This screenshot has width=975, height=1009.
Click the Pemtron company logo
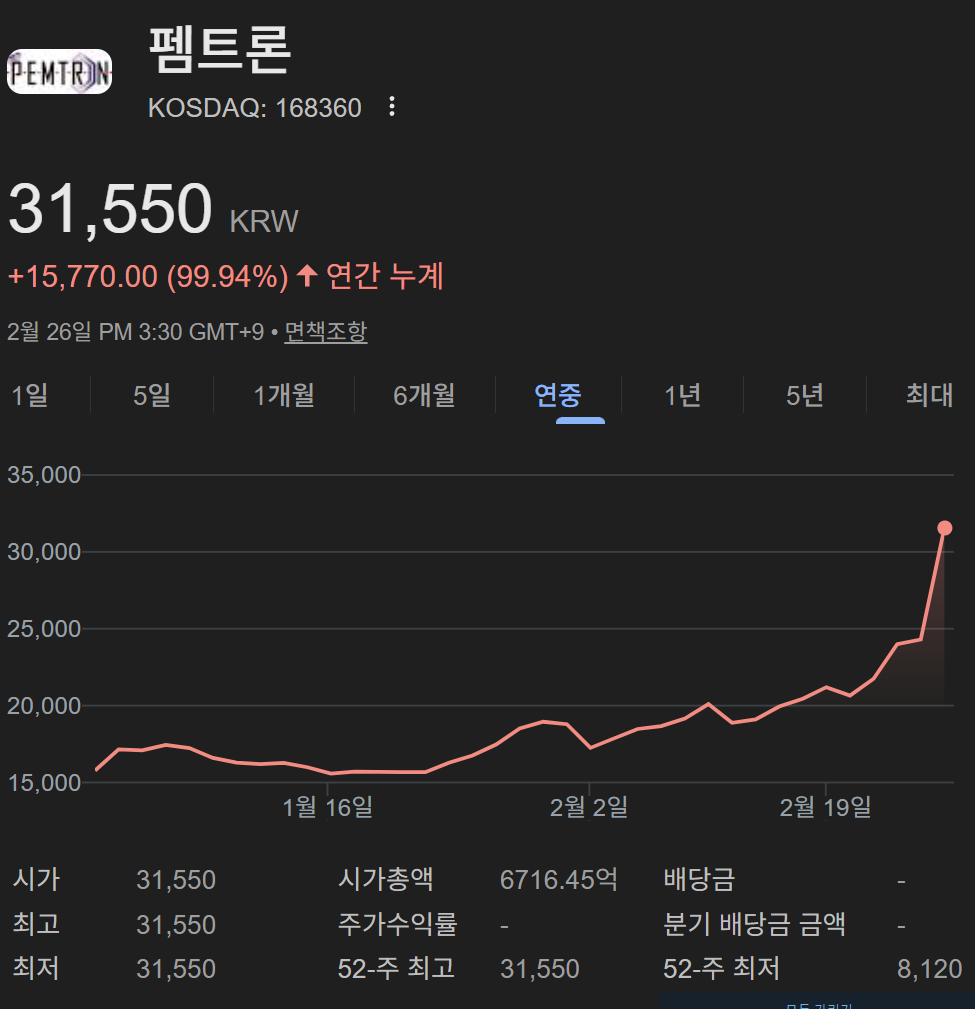[59, 71]
